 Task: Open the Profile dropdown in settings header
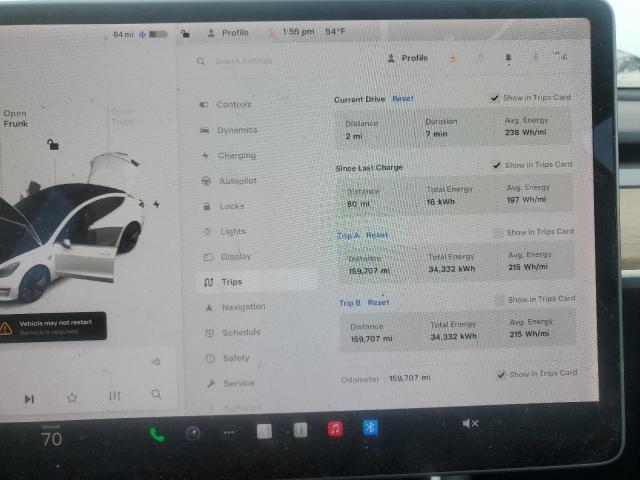click(x=408, y=59)
